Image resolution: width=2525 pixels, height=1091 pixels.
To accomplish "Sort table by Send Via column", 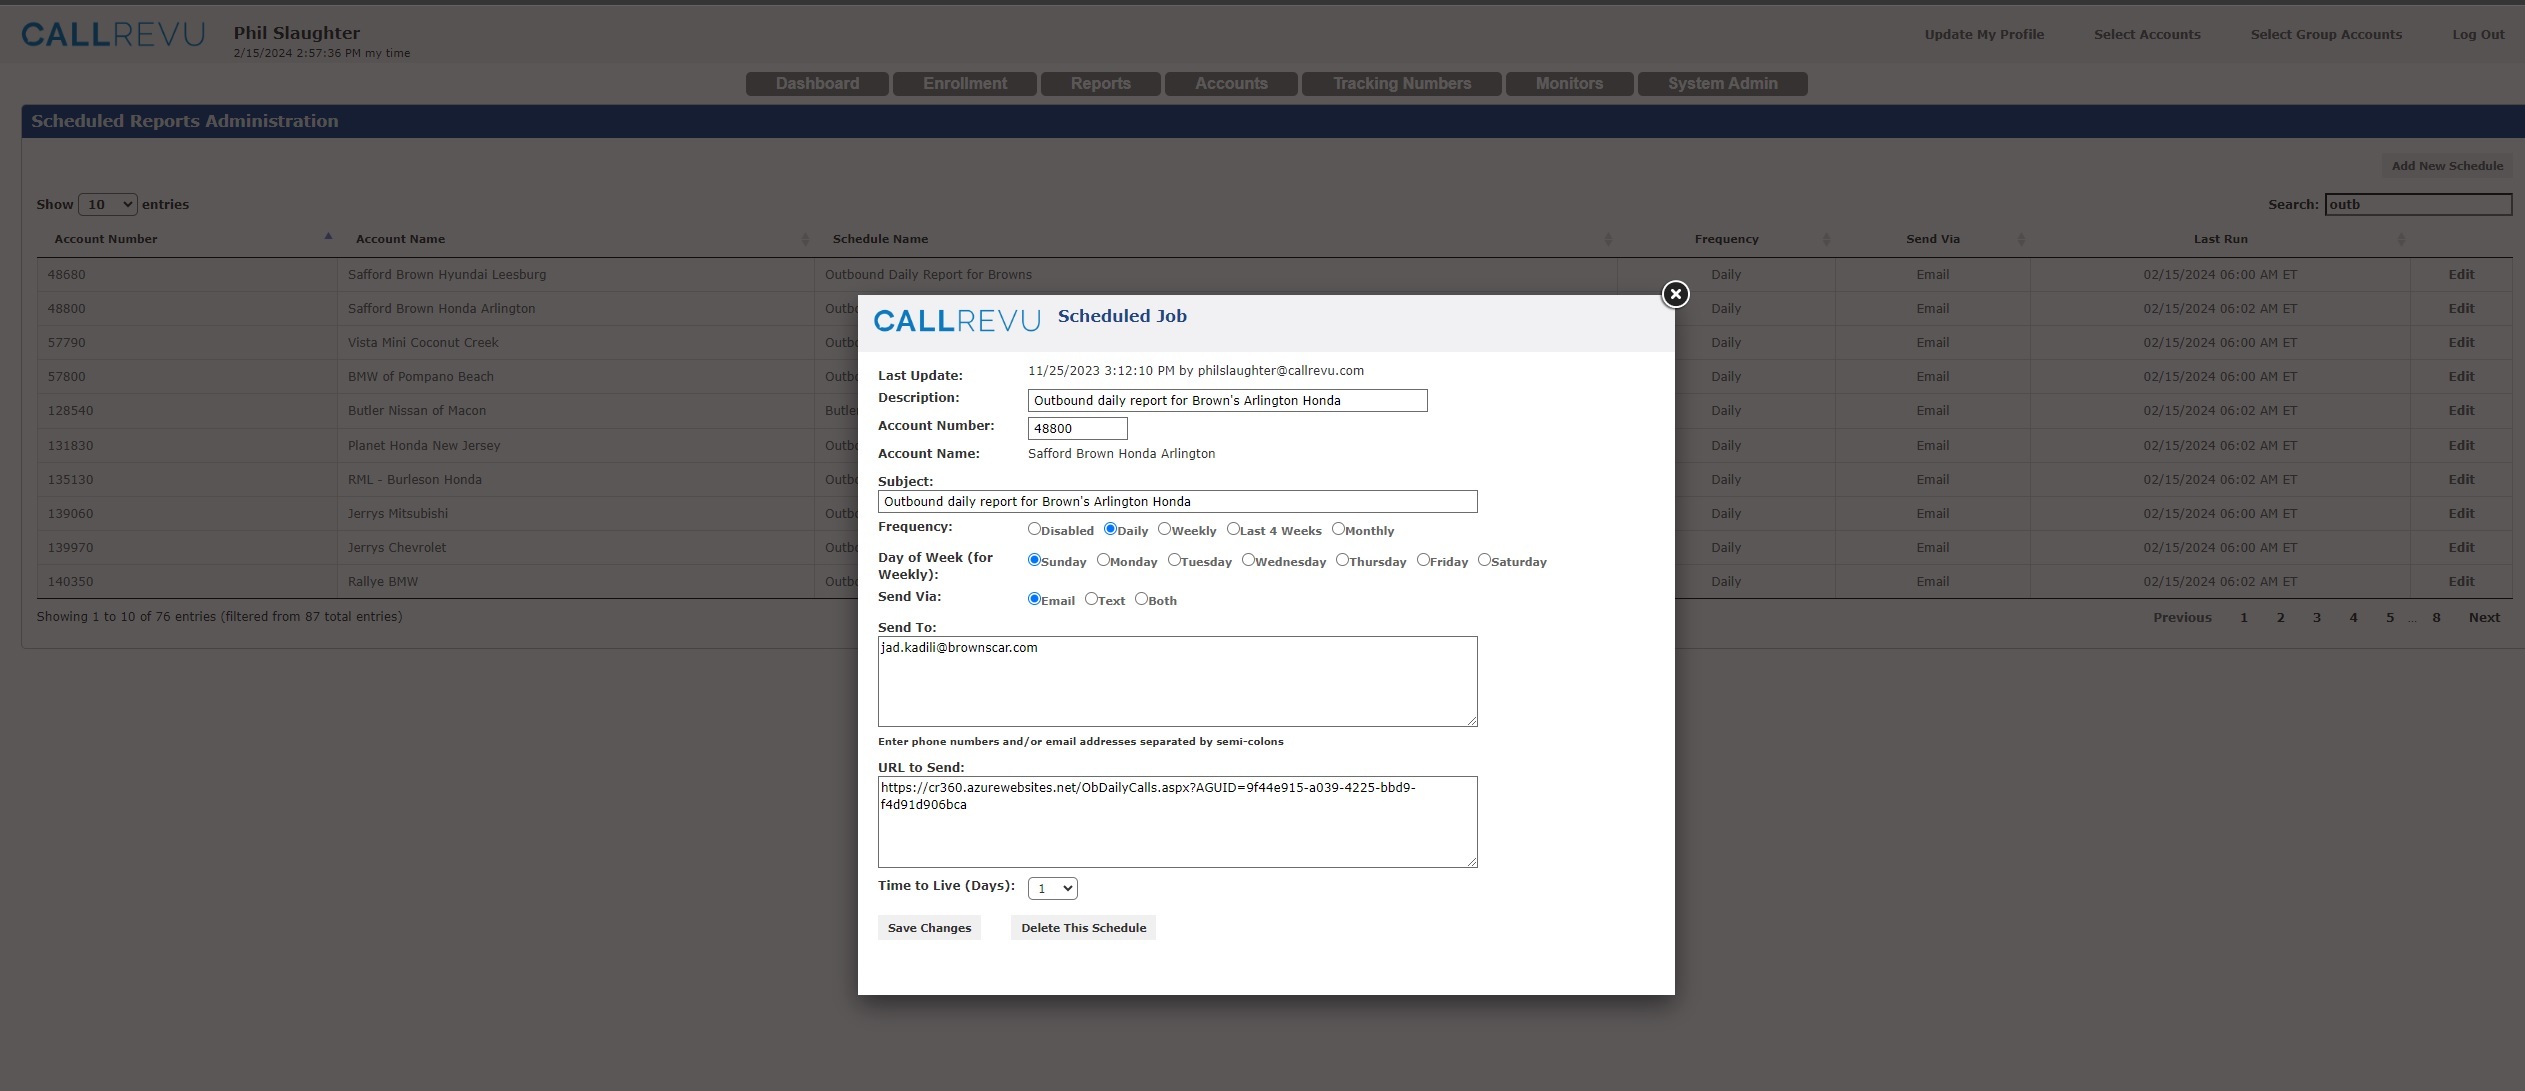I will tap(1932, 239).
